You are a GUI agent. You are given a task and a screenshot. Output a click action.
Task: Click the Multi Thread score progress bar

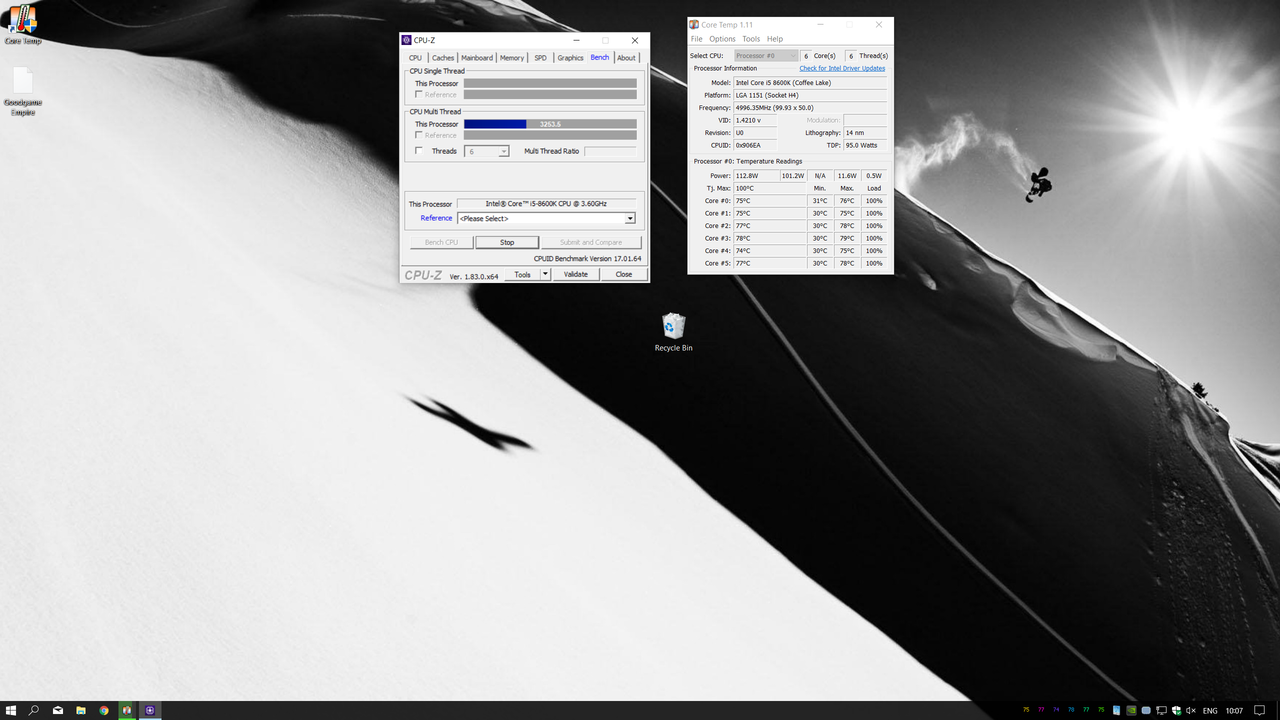pos(550,124)
